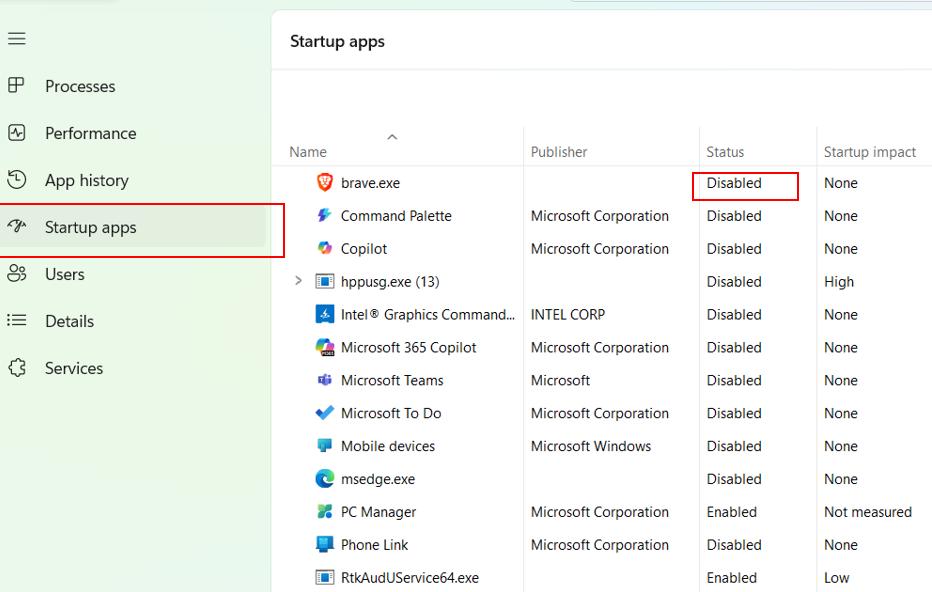Click the PC Manager icon
932x592 pixels.
click(x=325, y=511)
